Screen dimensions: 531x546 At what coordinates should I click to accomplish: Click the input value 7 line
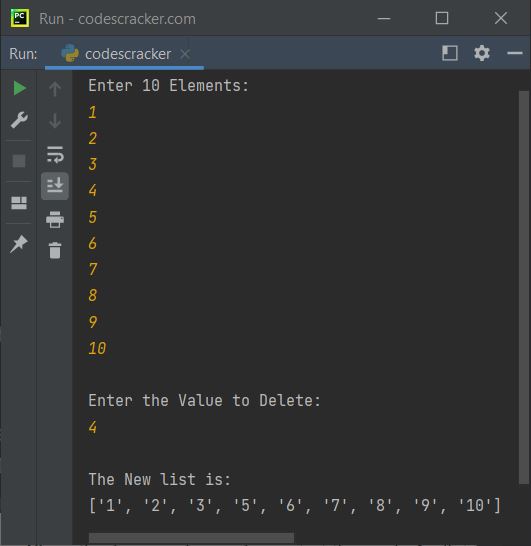[93, 270]
